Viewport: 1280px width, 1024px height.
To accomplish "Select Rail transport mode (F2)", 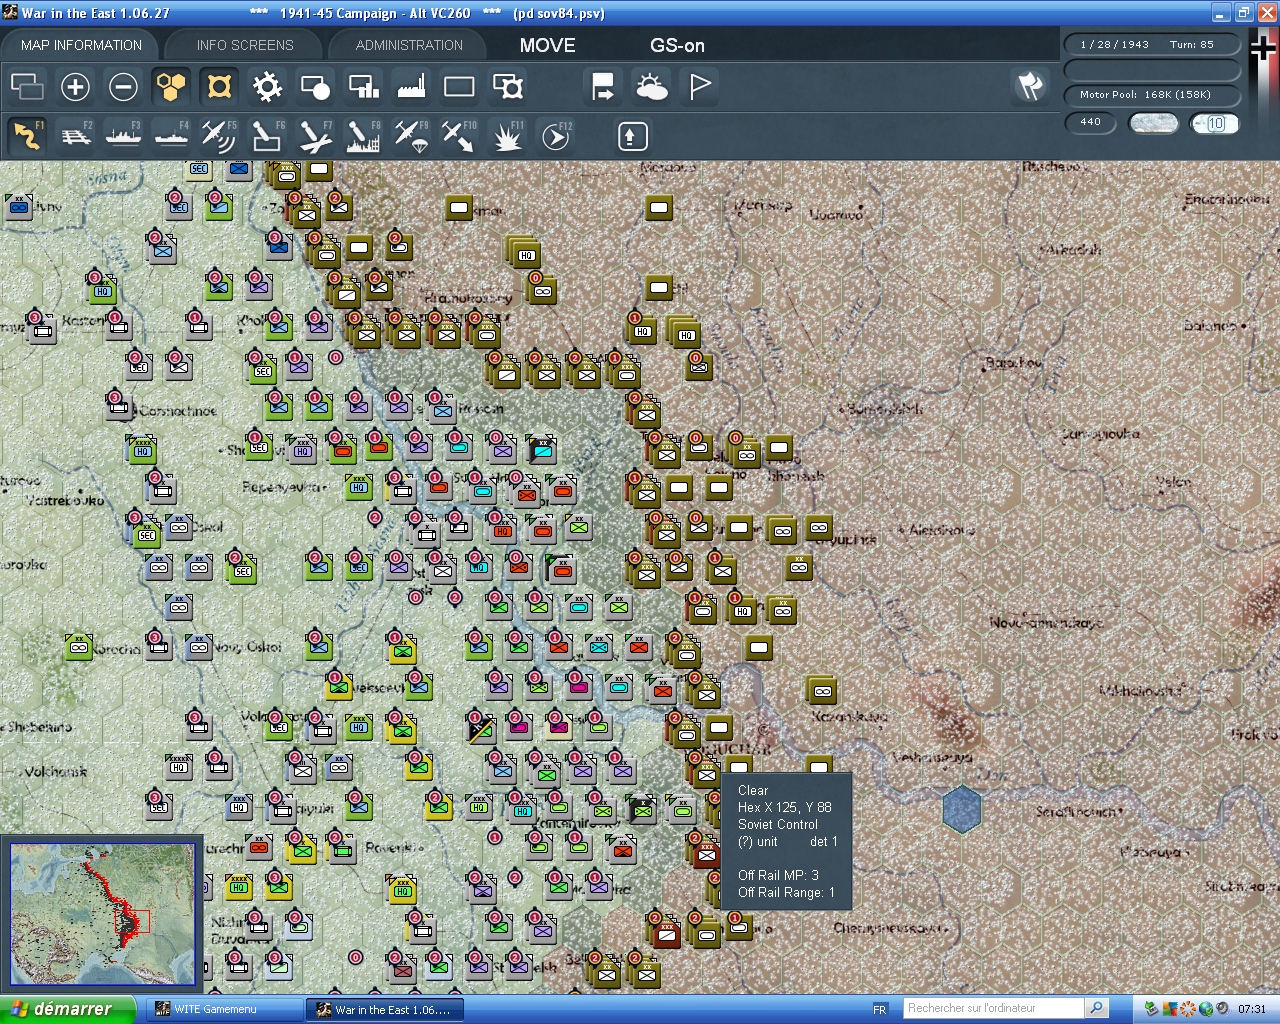I will click(x=75, y=136).
